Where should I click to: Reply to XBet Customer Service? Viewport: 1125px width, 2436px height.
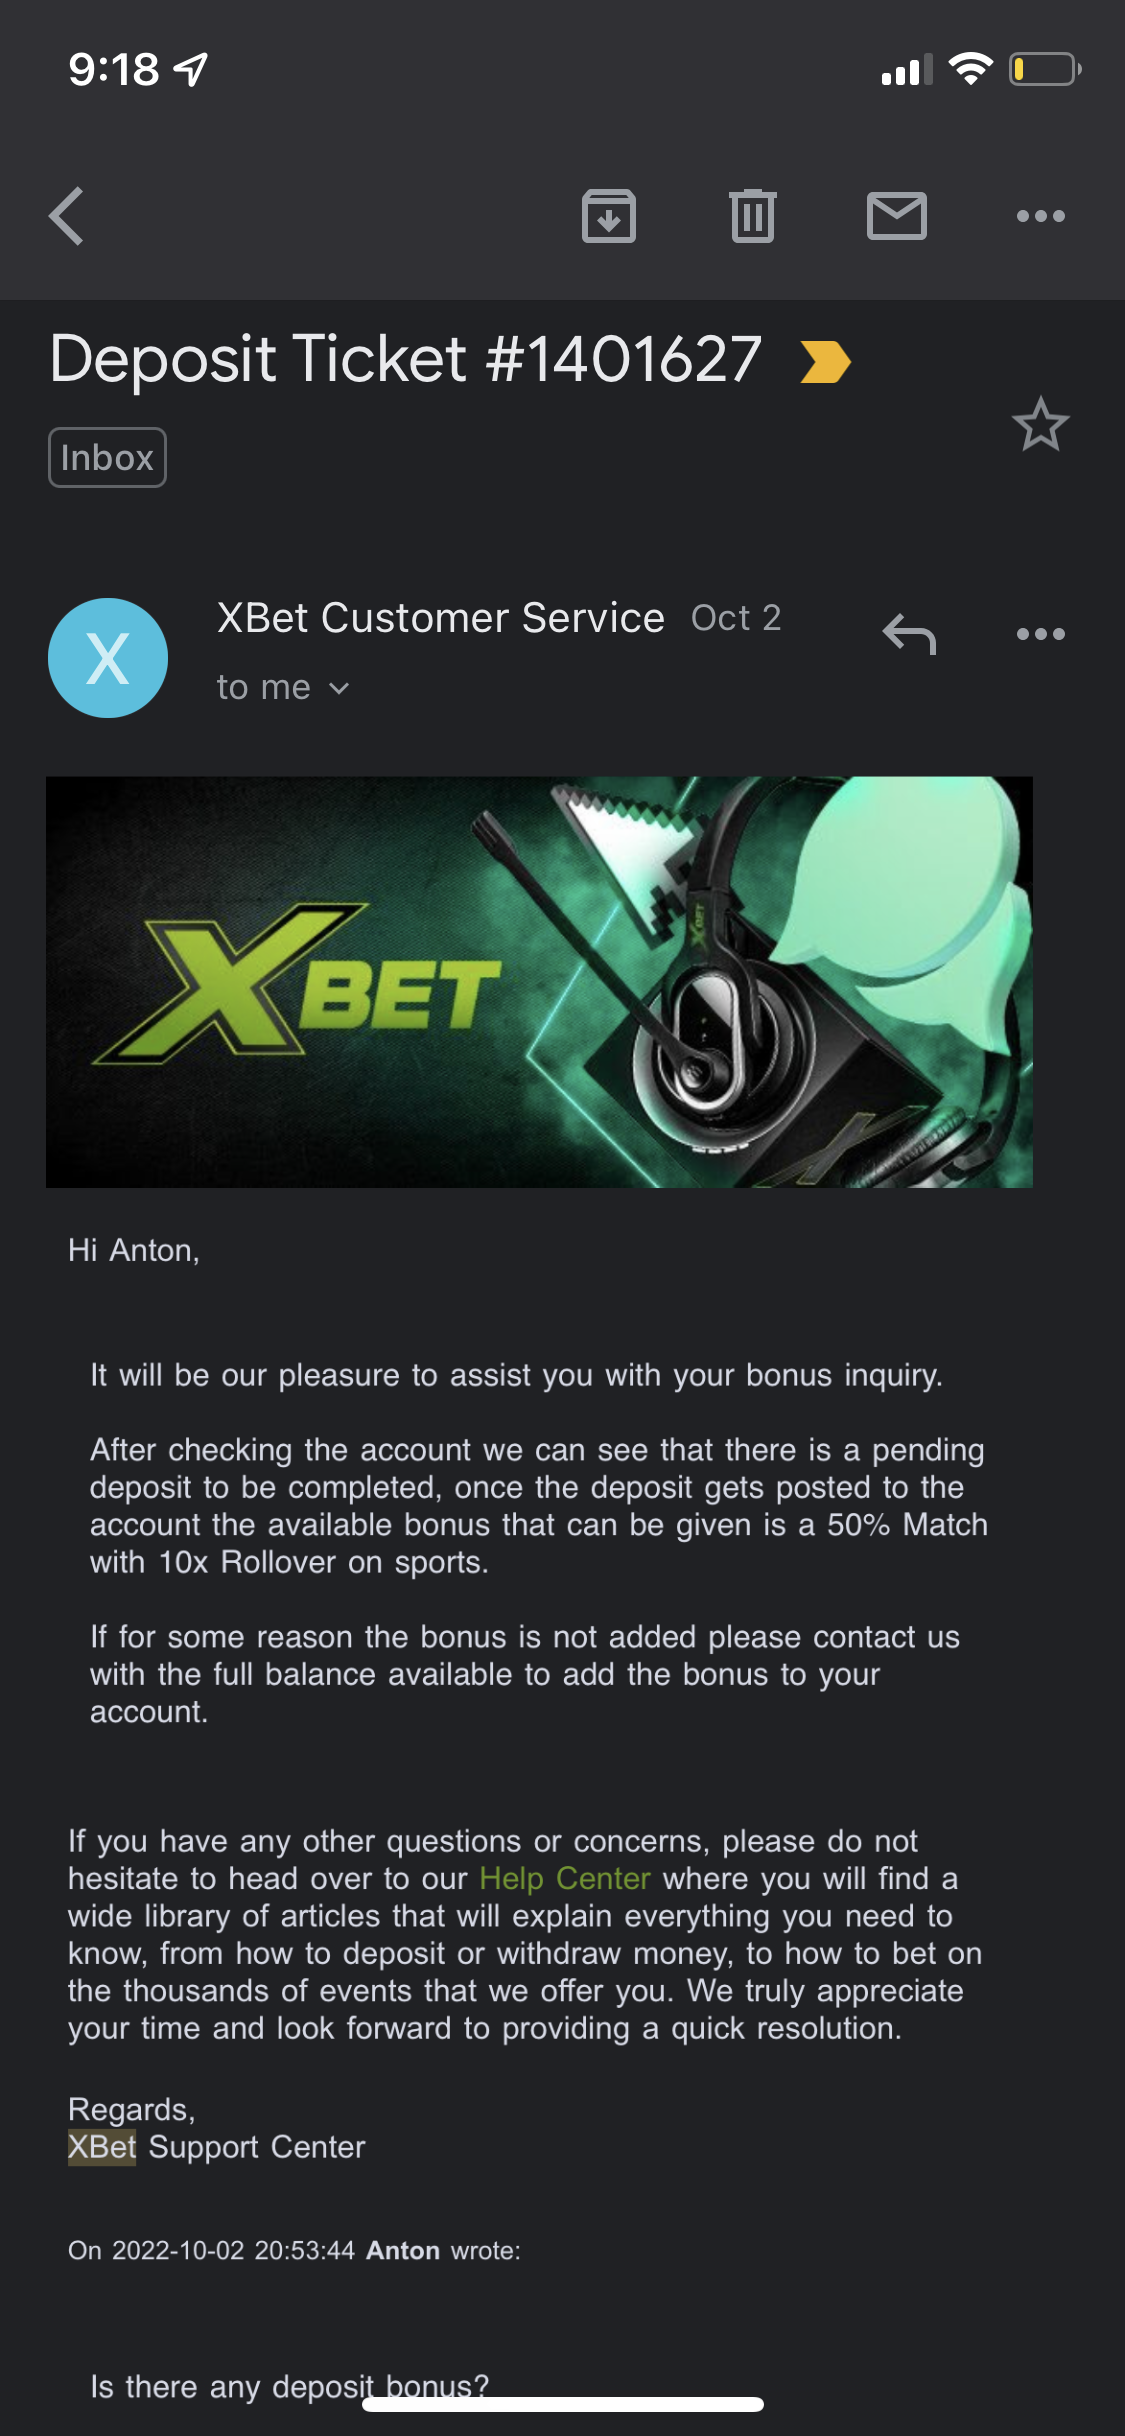(909, 634)
